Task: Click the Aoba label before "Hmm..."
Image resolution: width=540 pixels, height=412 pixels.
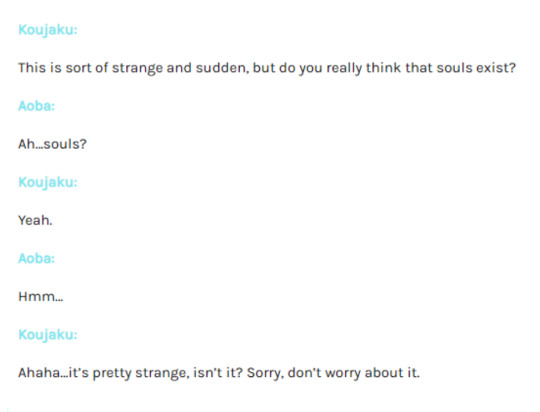Action: click(37, 258)
